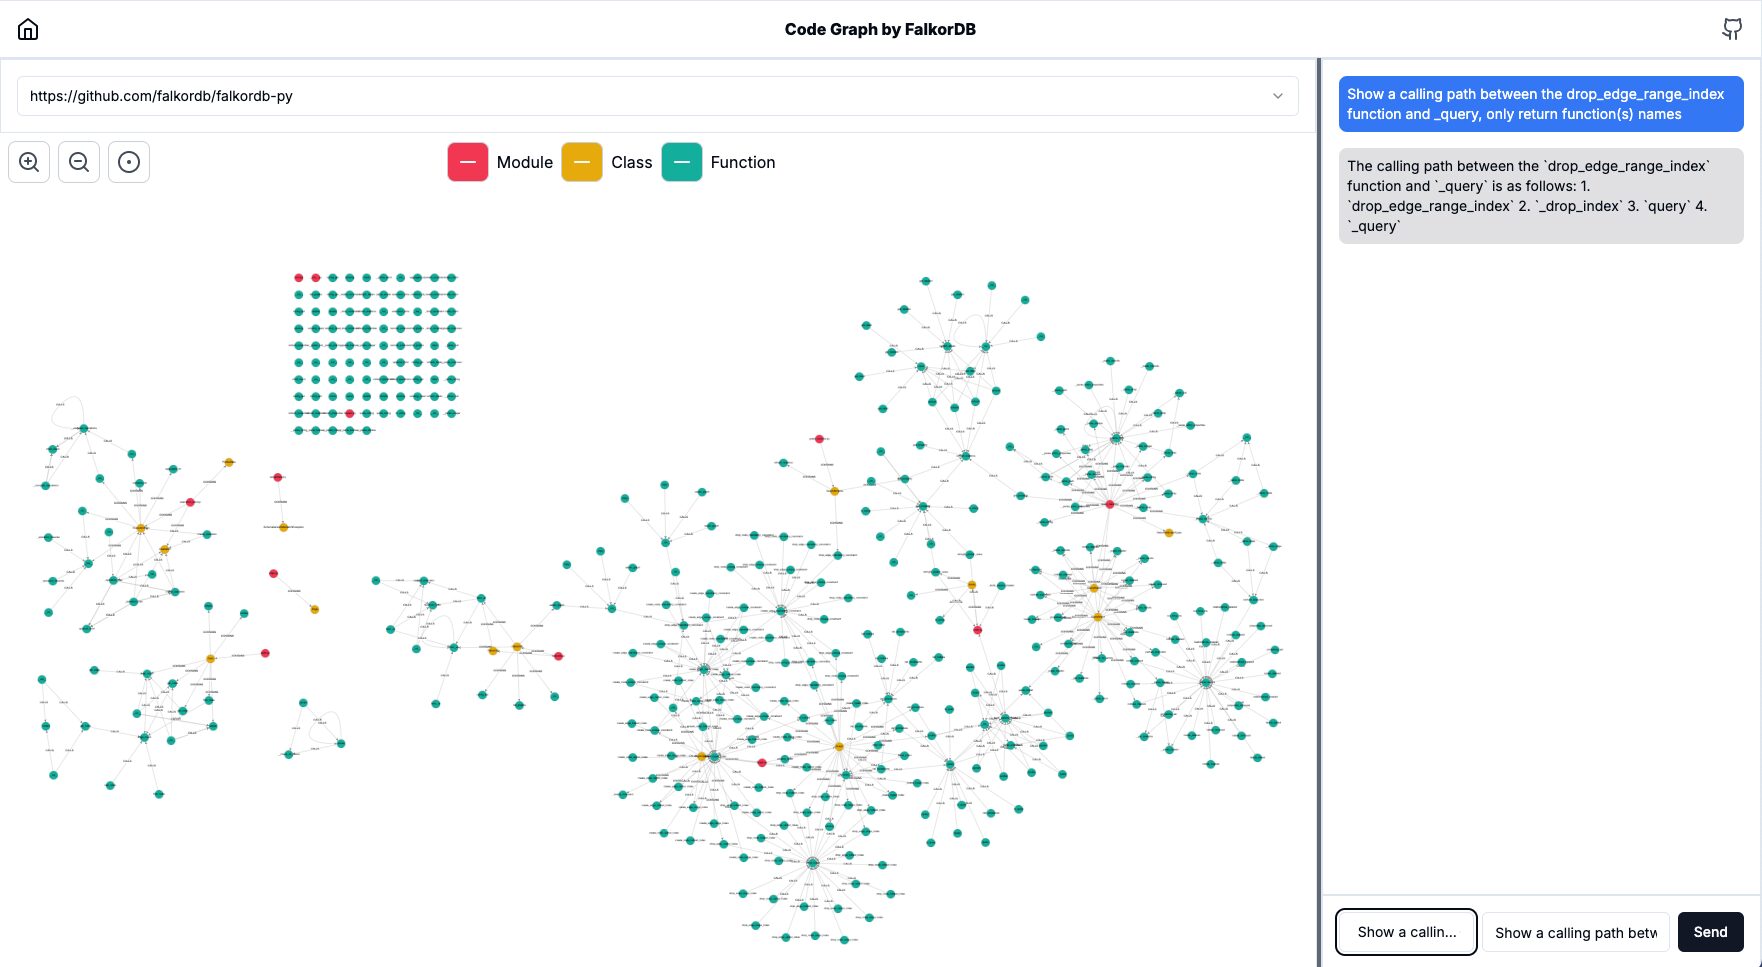1762x967 pixels.
Task: Zoom out of the graph
Action: tap(79, 162)
